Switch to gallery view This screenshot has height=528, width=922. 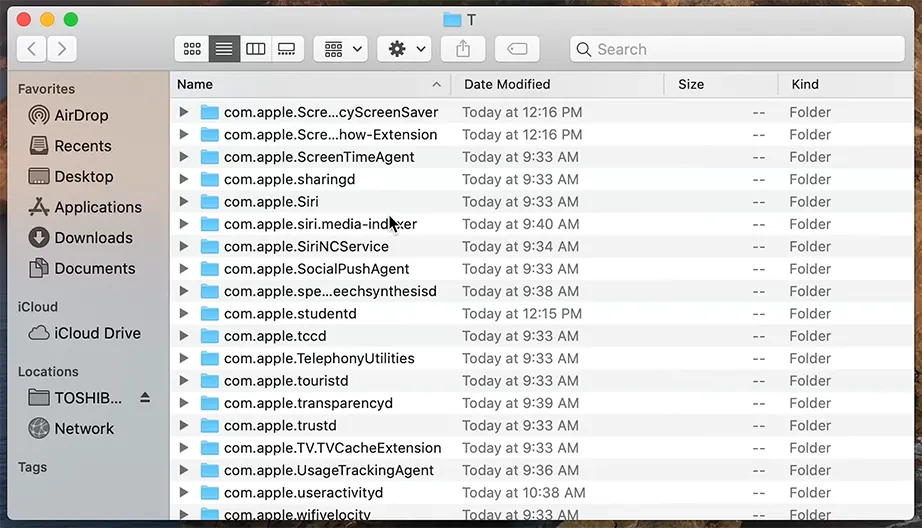(287, 49)
